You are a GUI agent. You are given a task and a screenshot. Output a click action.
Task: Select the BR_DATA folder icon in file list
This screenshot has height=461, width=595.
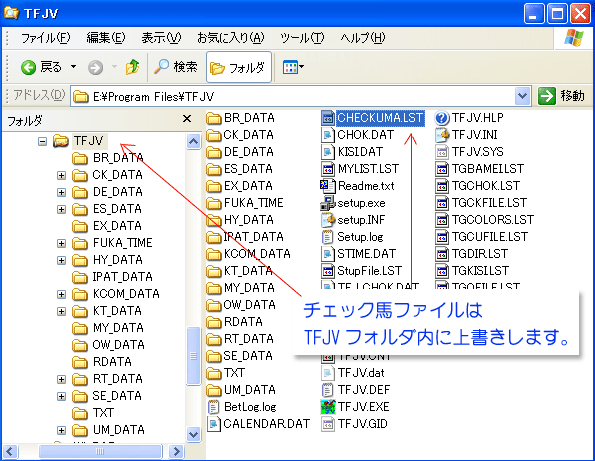pyautogui.click(x=214, y=118)
